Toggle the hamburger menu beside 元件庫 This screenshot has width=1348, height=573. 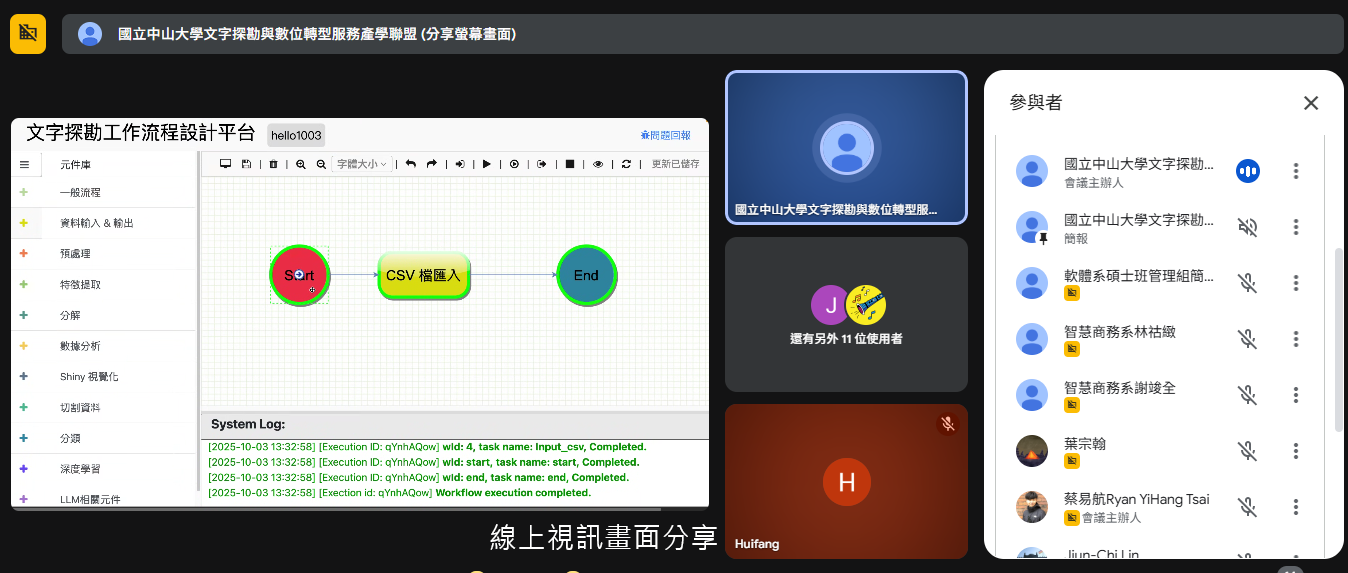tap(24, 164)
